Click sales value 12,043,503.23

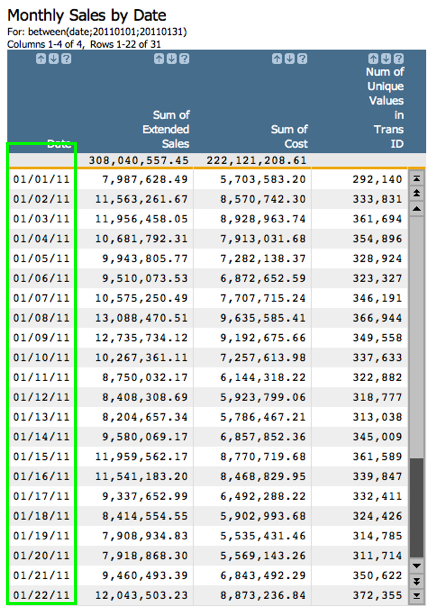[x=141, y=595]
